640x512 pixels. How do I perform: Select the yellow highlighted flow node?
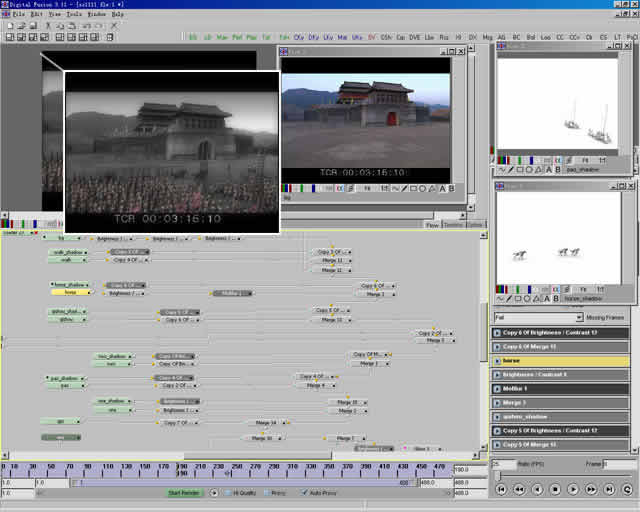click(71, 292)
